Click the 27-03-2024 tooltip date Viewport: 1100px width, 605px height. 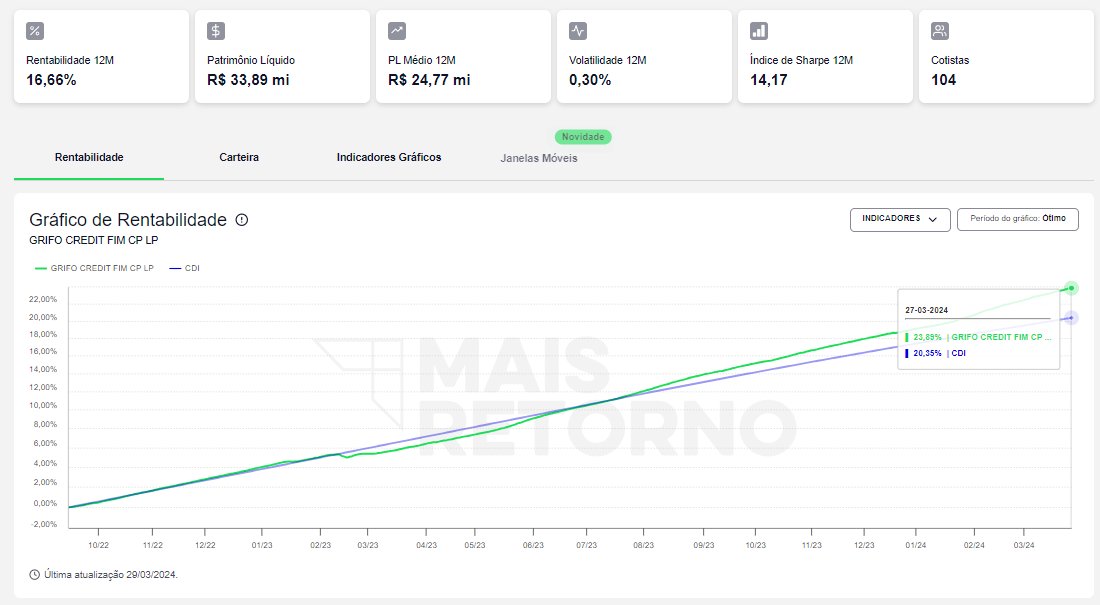click(x=927, y=310)
